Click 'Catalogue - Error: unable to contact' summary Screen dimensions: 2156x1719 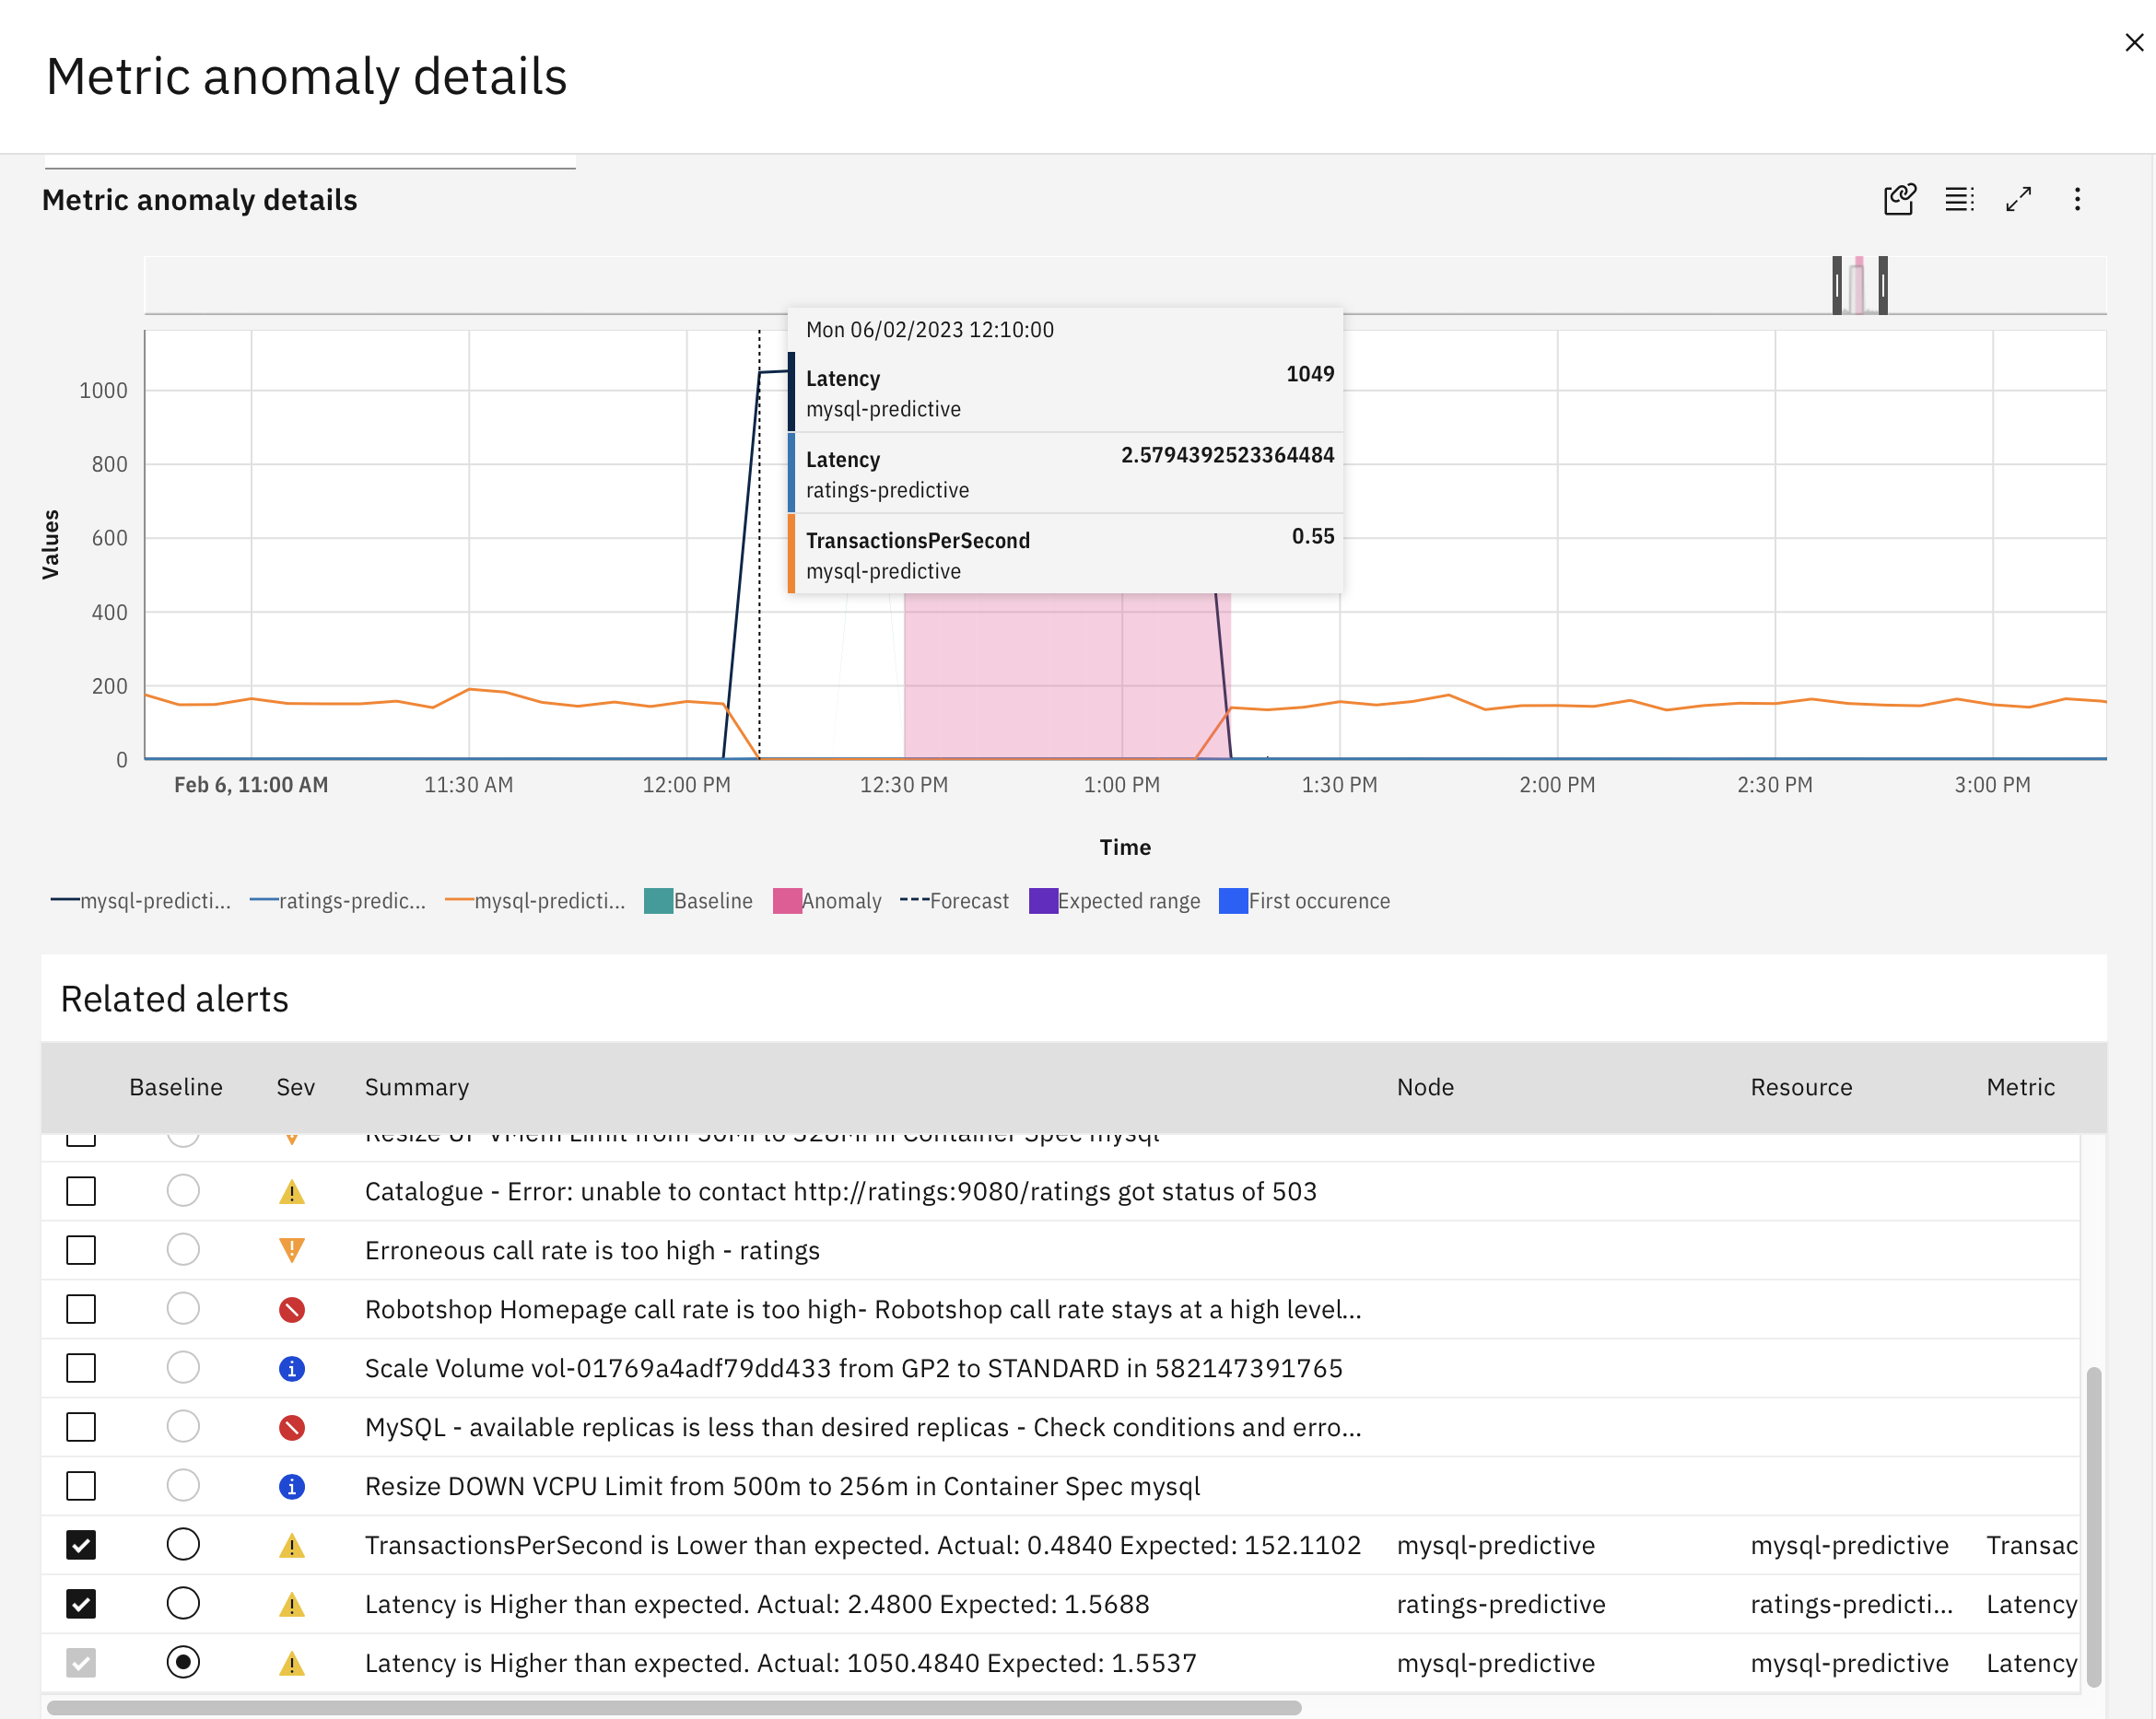tap(841, 1191)
